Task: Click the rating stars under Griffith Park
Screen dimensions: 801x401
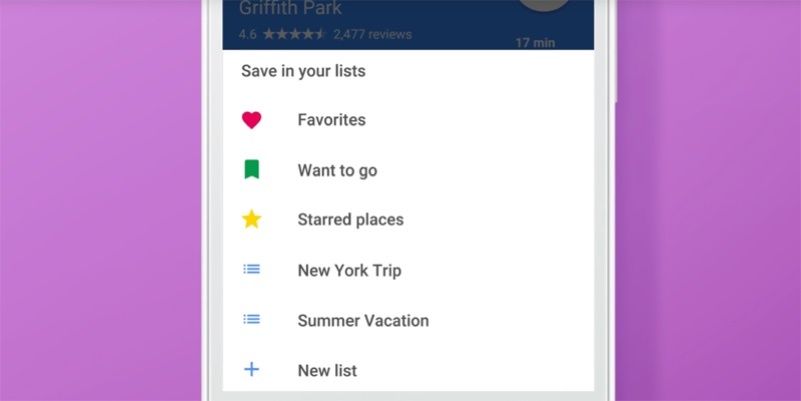Action: pos(294,34)
